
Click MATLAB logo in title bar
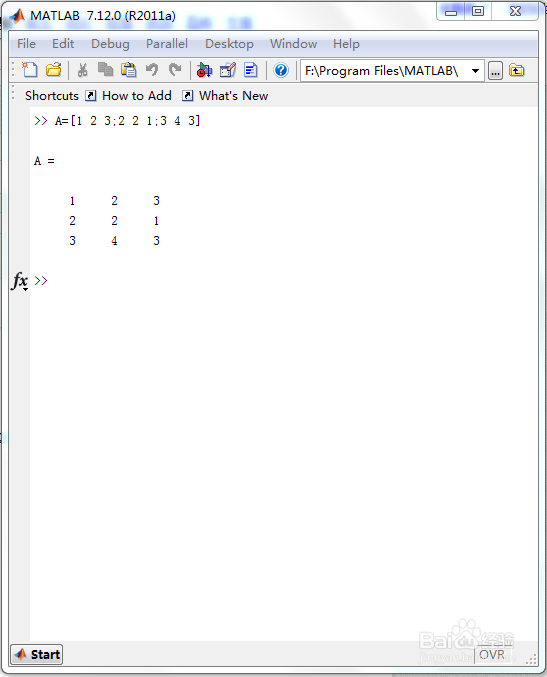click(18, 16)
